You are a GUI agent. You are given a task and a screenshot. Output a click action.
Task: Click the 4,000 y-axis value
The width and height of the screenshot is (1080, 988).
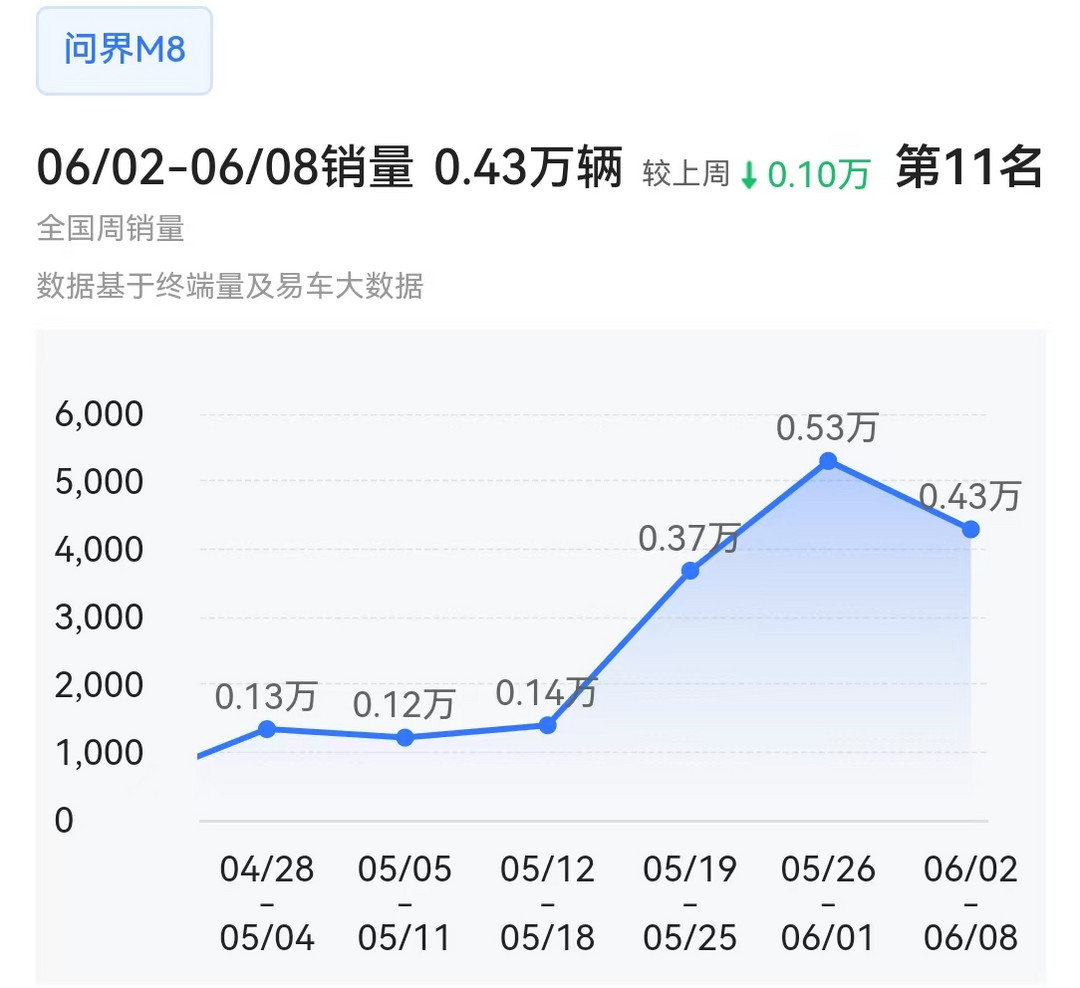pos(99,550)
